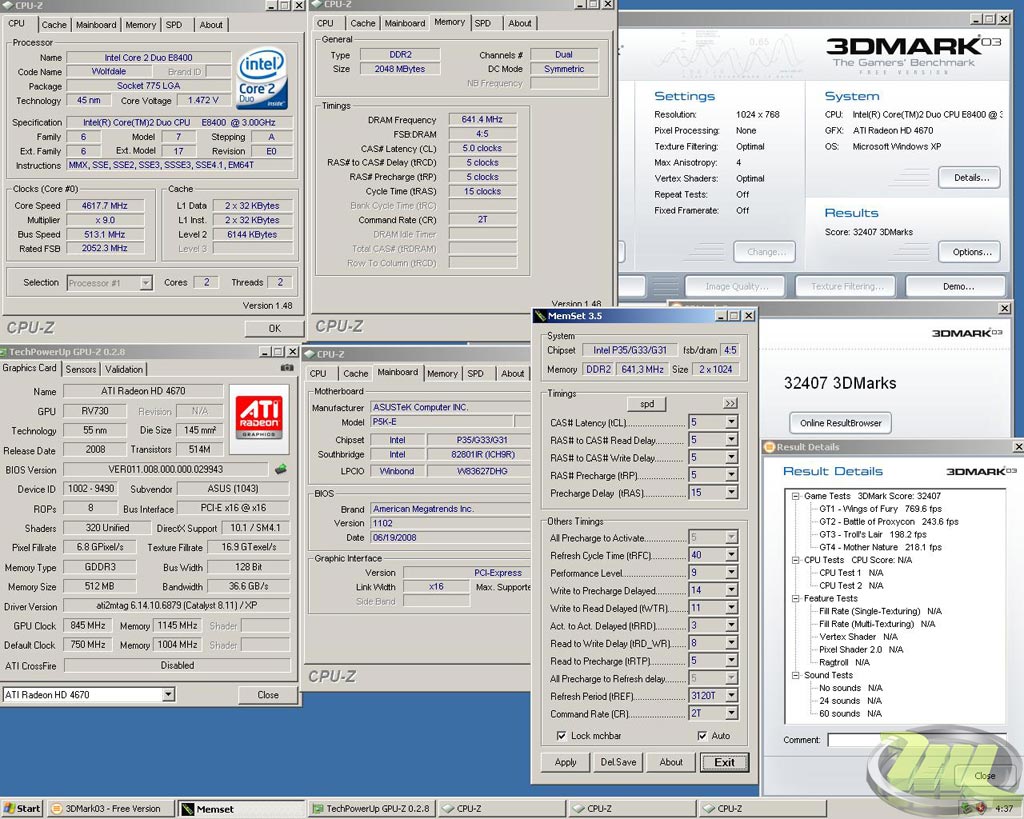
Task: Open the Command Rate (CR) dropdown in MemSet
Action: coord(731,713)
